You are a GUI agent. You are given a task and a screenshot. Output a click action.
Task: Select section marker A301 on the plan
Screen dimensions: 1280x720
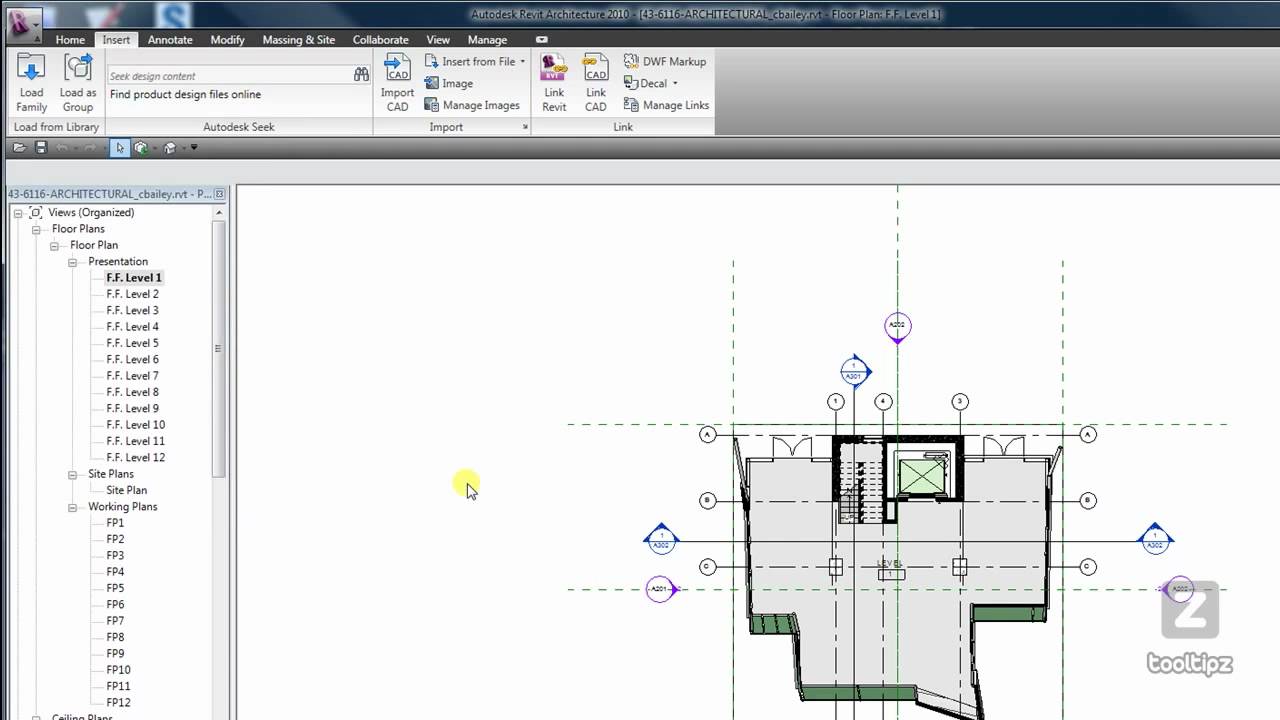click(x=853, y=372)
